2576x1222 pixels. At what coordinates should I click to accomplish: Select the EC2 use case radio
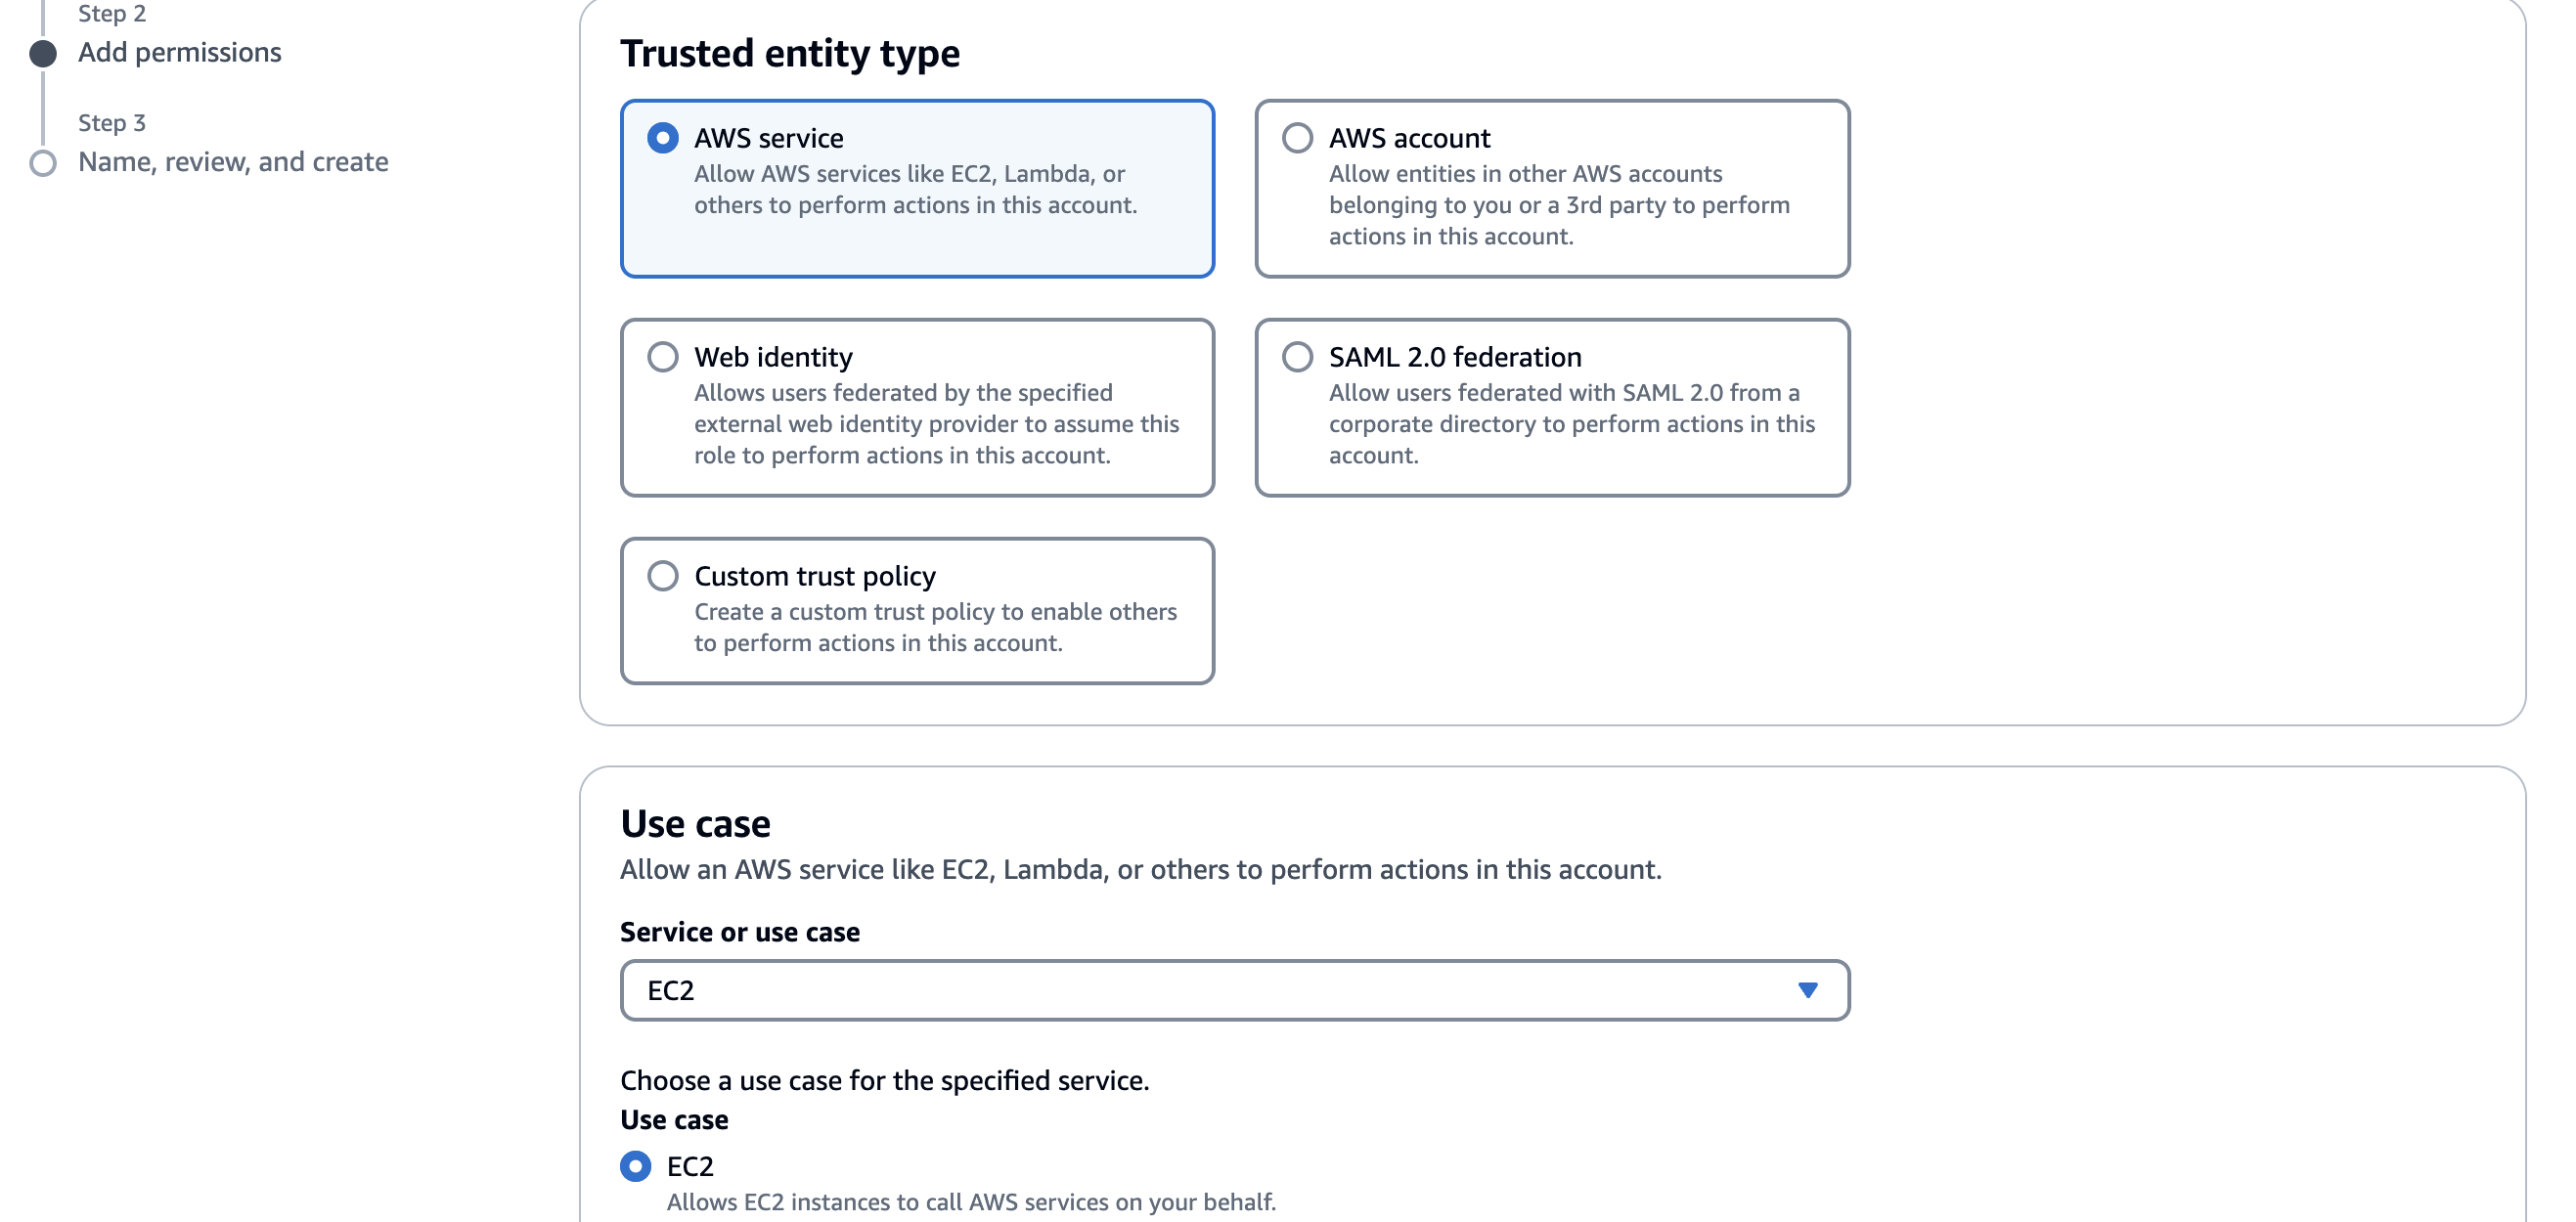tap(635, 1166)
